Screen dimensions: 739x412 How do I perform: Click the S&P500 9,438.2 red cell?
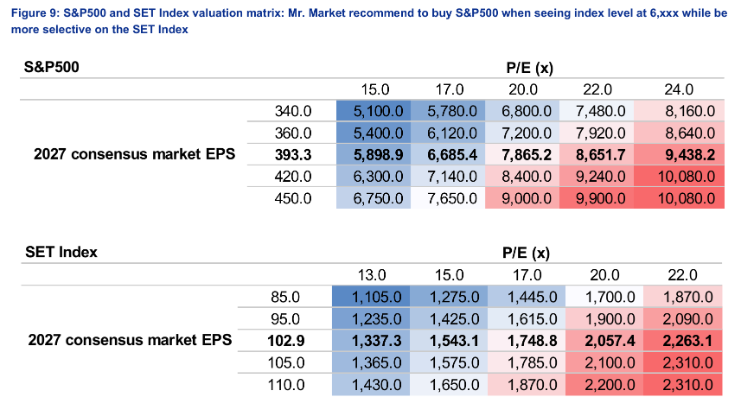click(679, 155)
